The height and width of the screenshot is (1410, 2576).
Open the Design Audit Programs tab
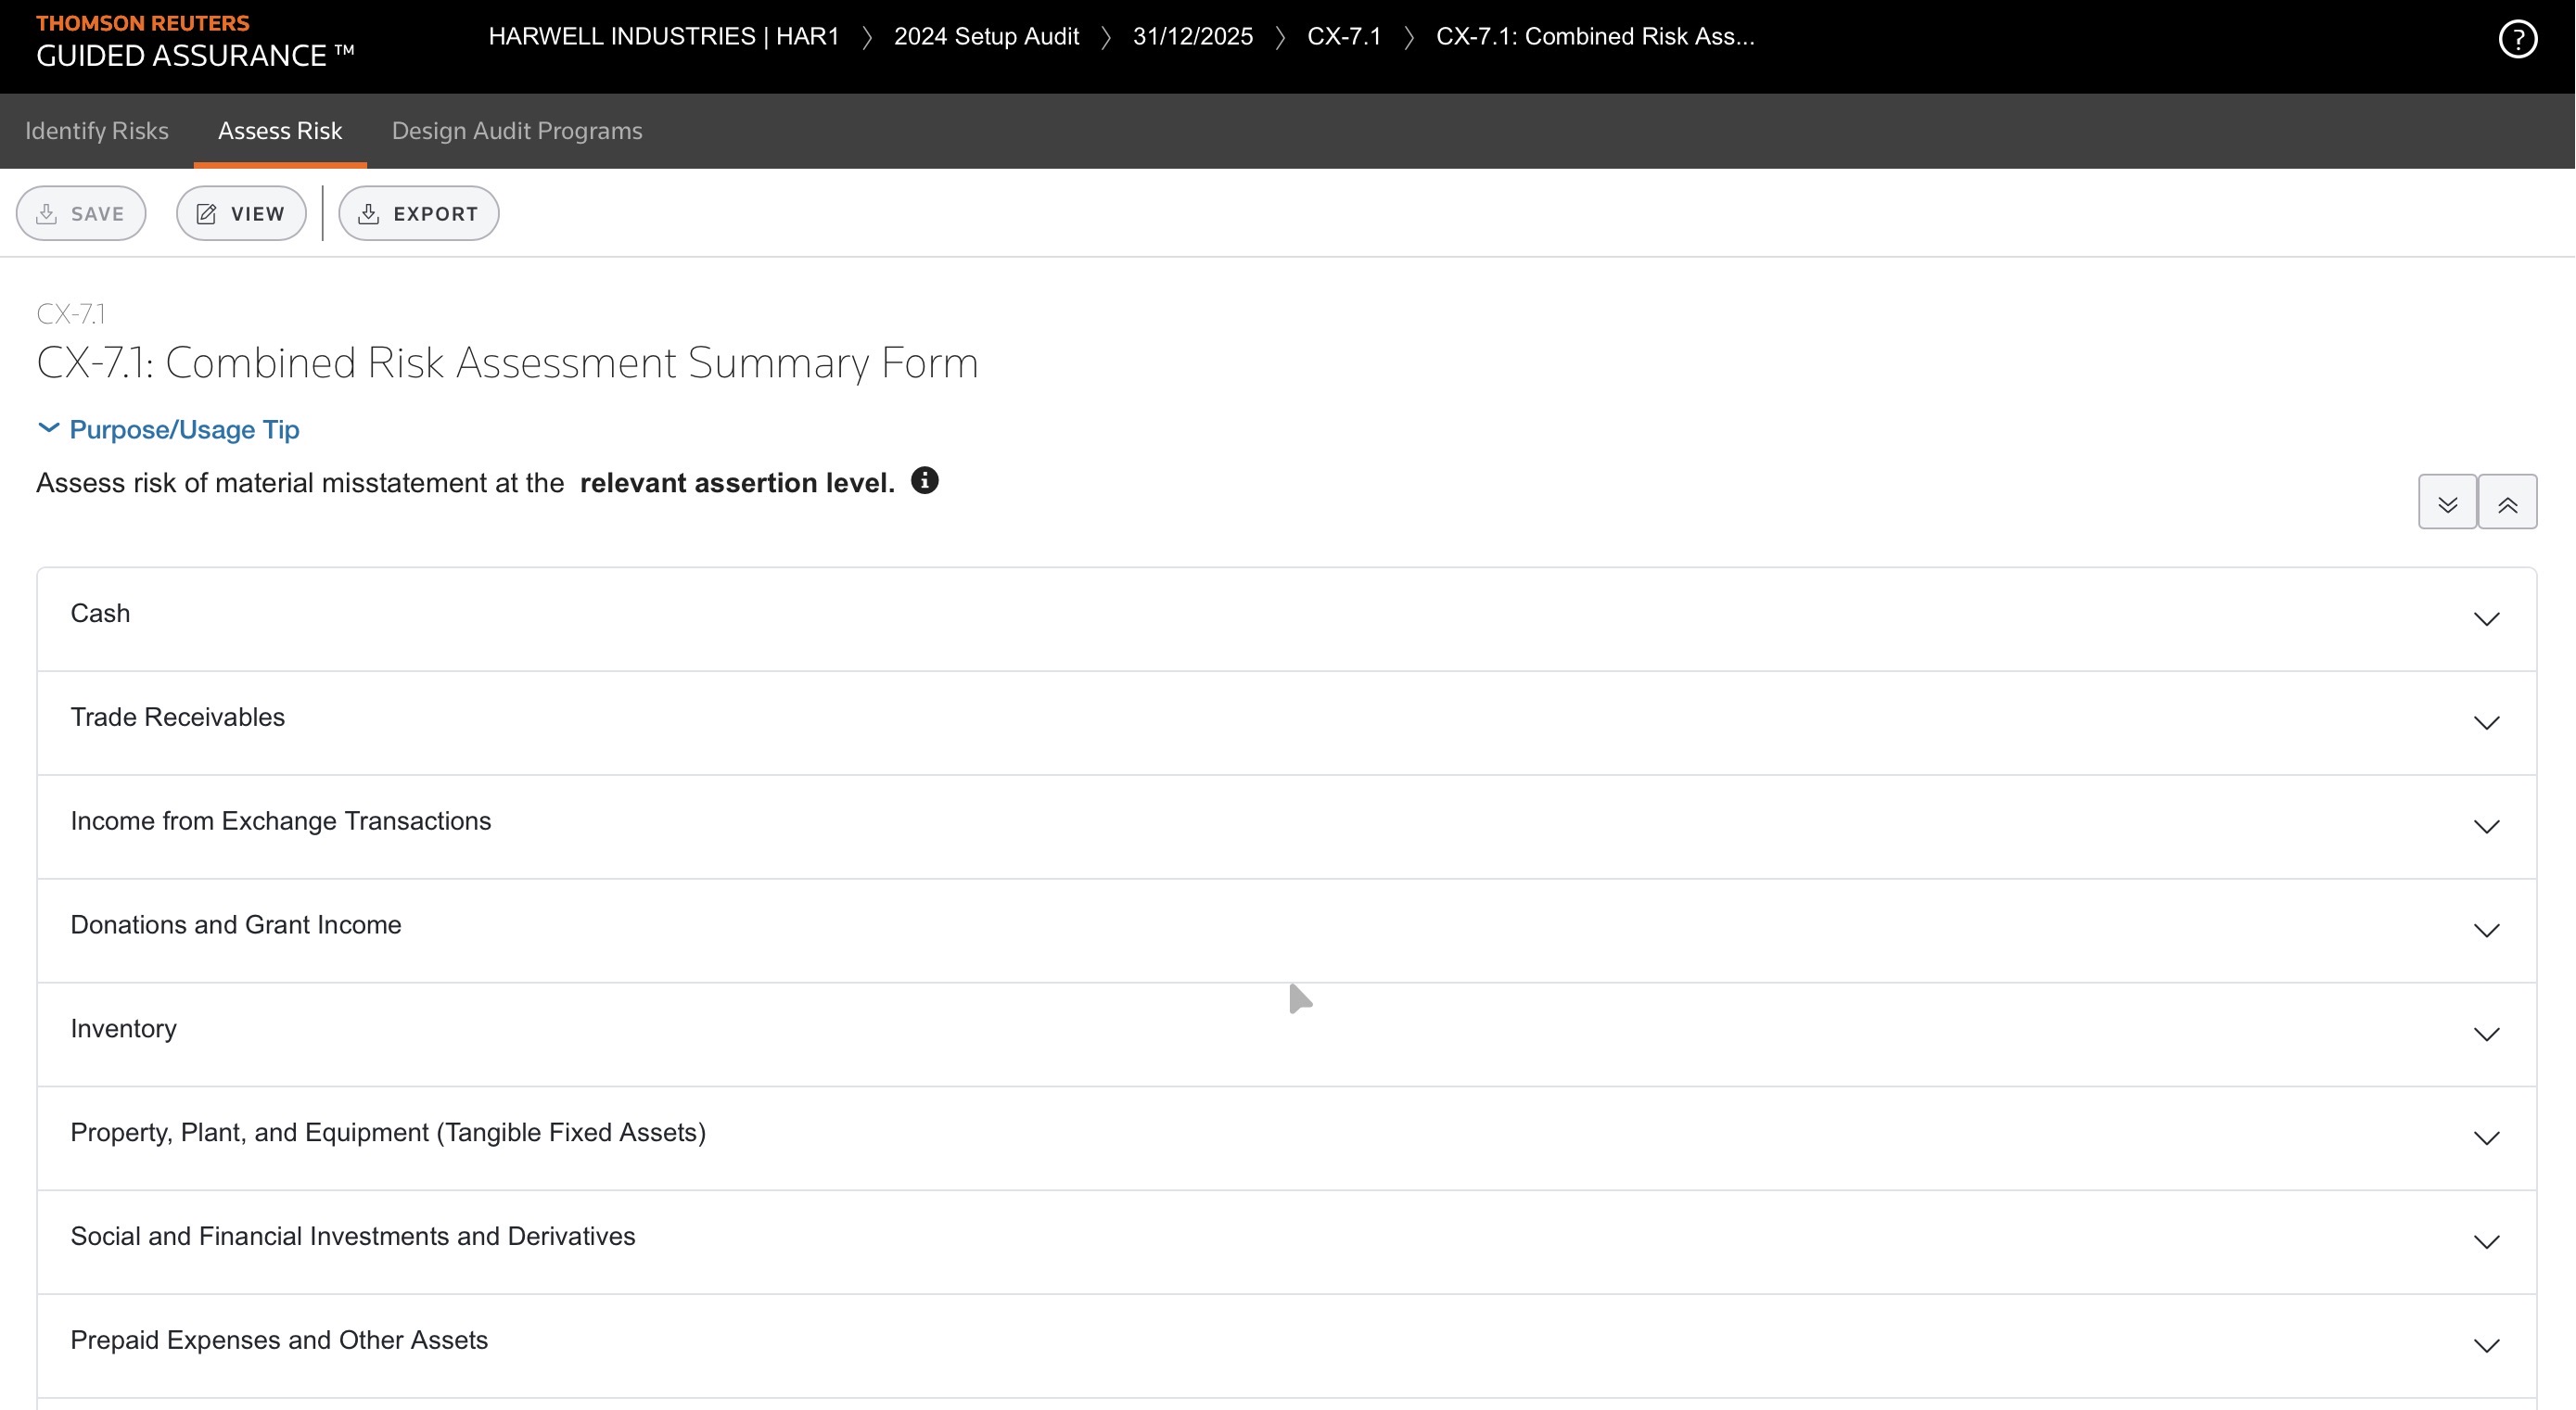click(x=517, y=131)
